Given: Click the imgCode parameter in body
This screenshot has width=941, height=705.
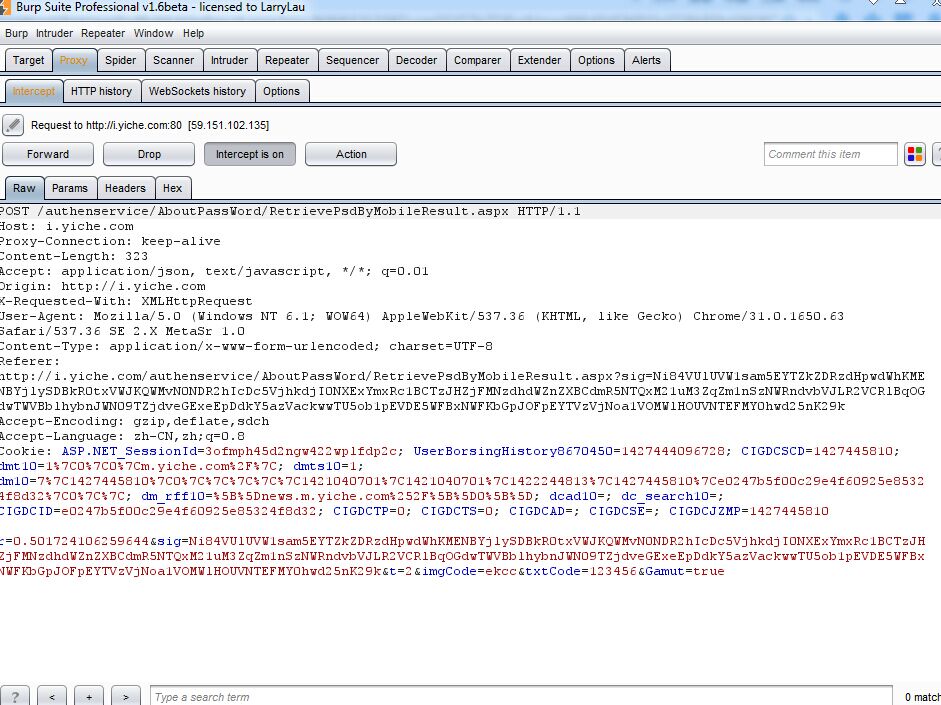Looking at the screenshot, I should click(448, 571).
